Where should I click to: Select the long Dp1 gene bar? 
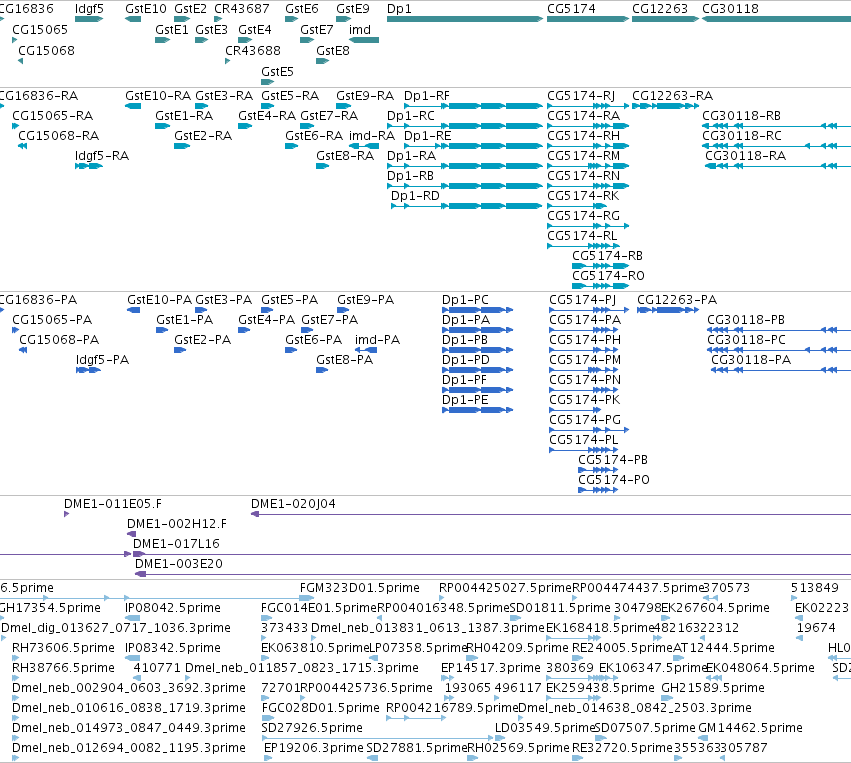pos(465,19)
